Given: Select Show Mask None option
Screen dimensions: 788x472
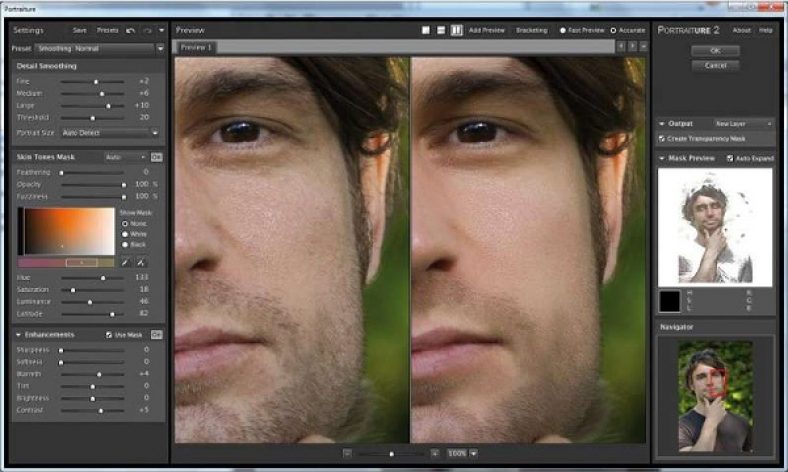Looking at the screenshot, I should pyautogui.click(x=125, y=224).
